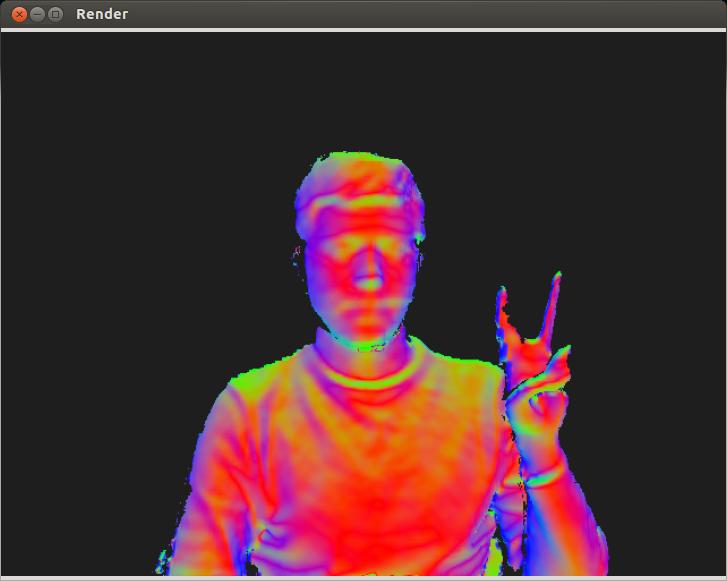
Task: Click the Render title text
Action: tap(102, 14)
